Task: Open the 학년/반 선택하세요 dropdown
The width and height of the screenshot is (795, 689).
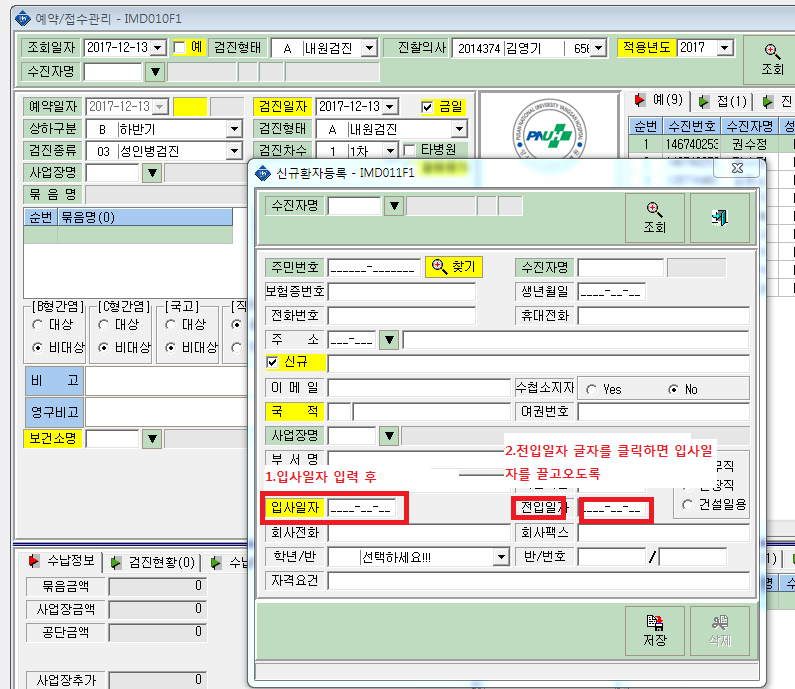Action: point(501,557)
